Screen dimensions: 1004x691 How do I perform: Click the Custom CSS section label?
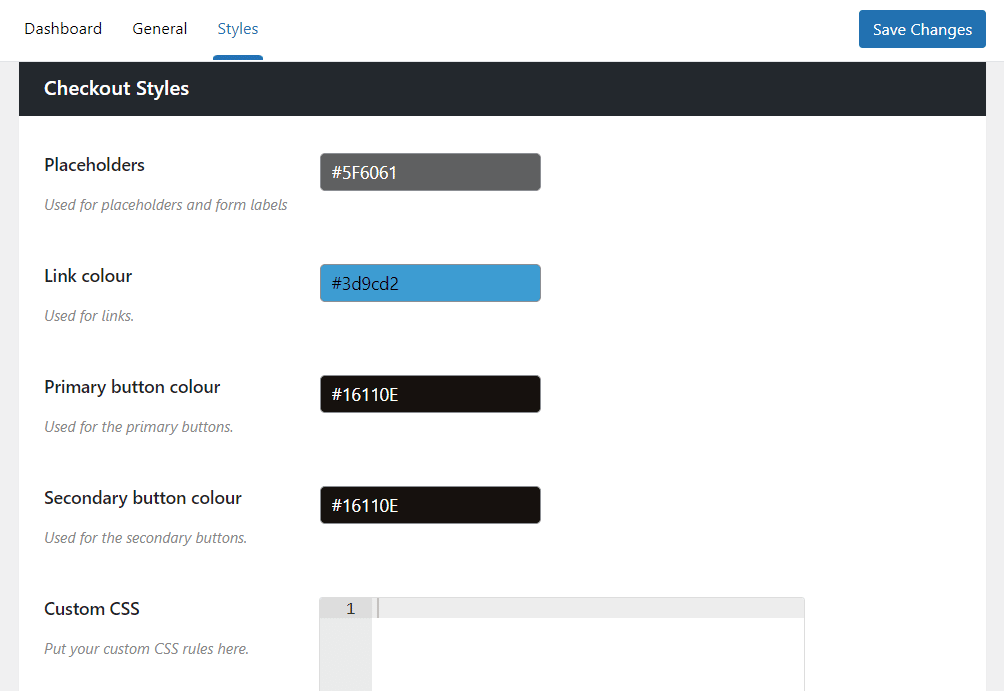point(92,608)
